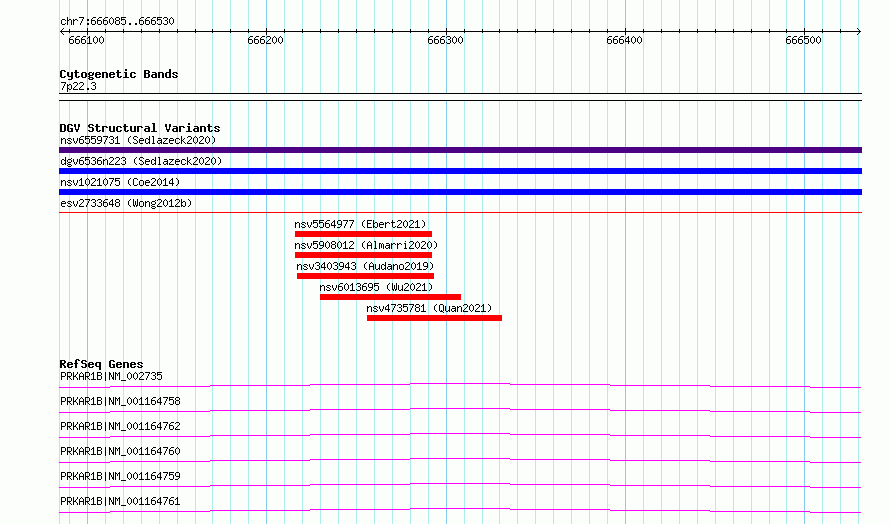Open the dgv6536n223 (Sedlazeck2020) variant label
This screenshot has width=890, height=524.
141,161
